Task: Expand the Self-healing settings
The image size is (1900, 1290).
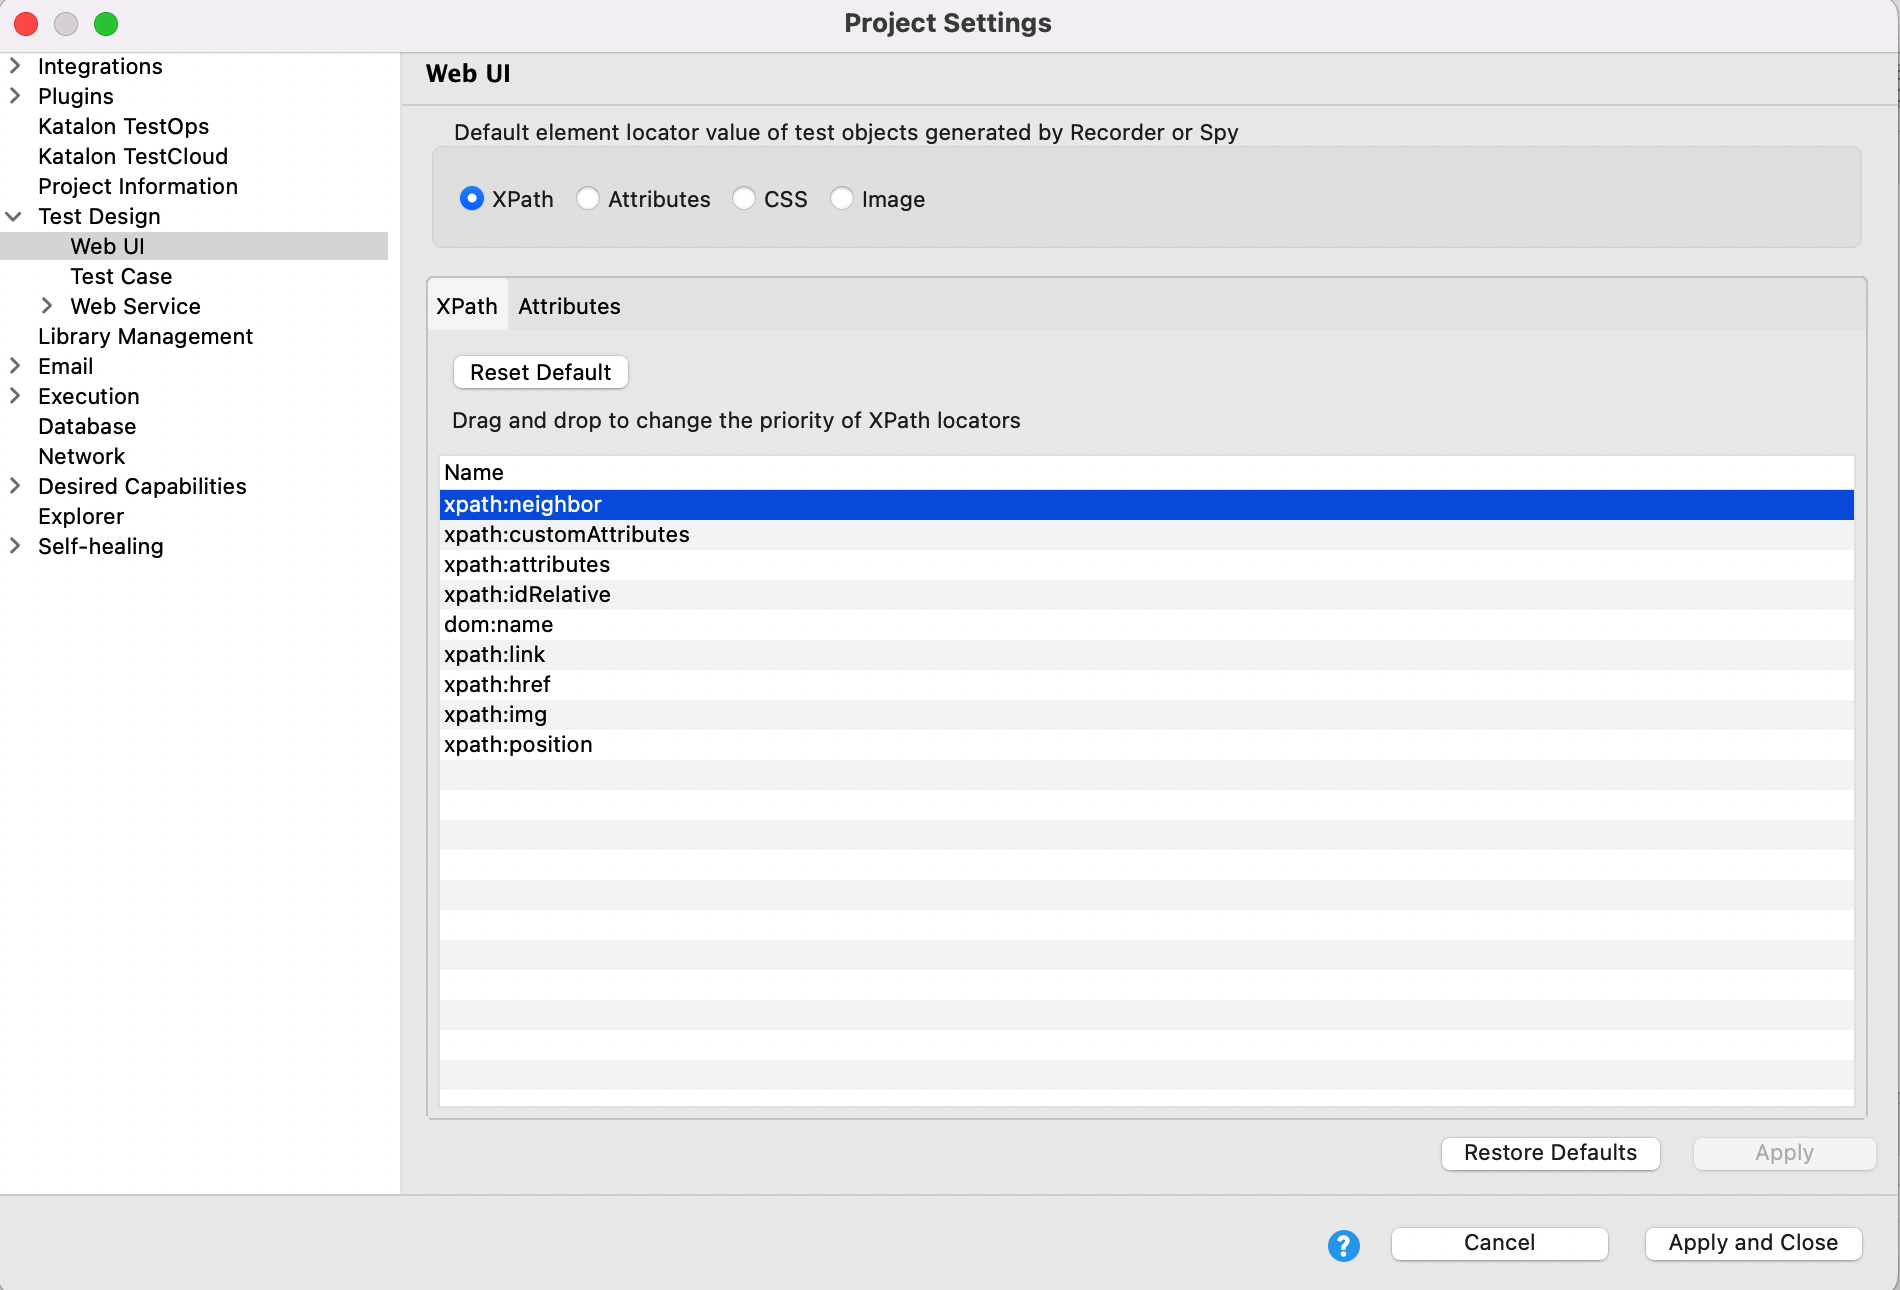Action: (14, 546)
